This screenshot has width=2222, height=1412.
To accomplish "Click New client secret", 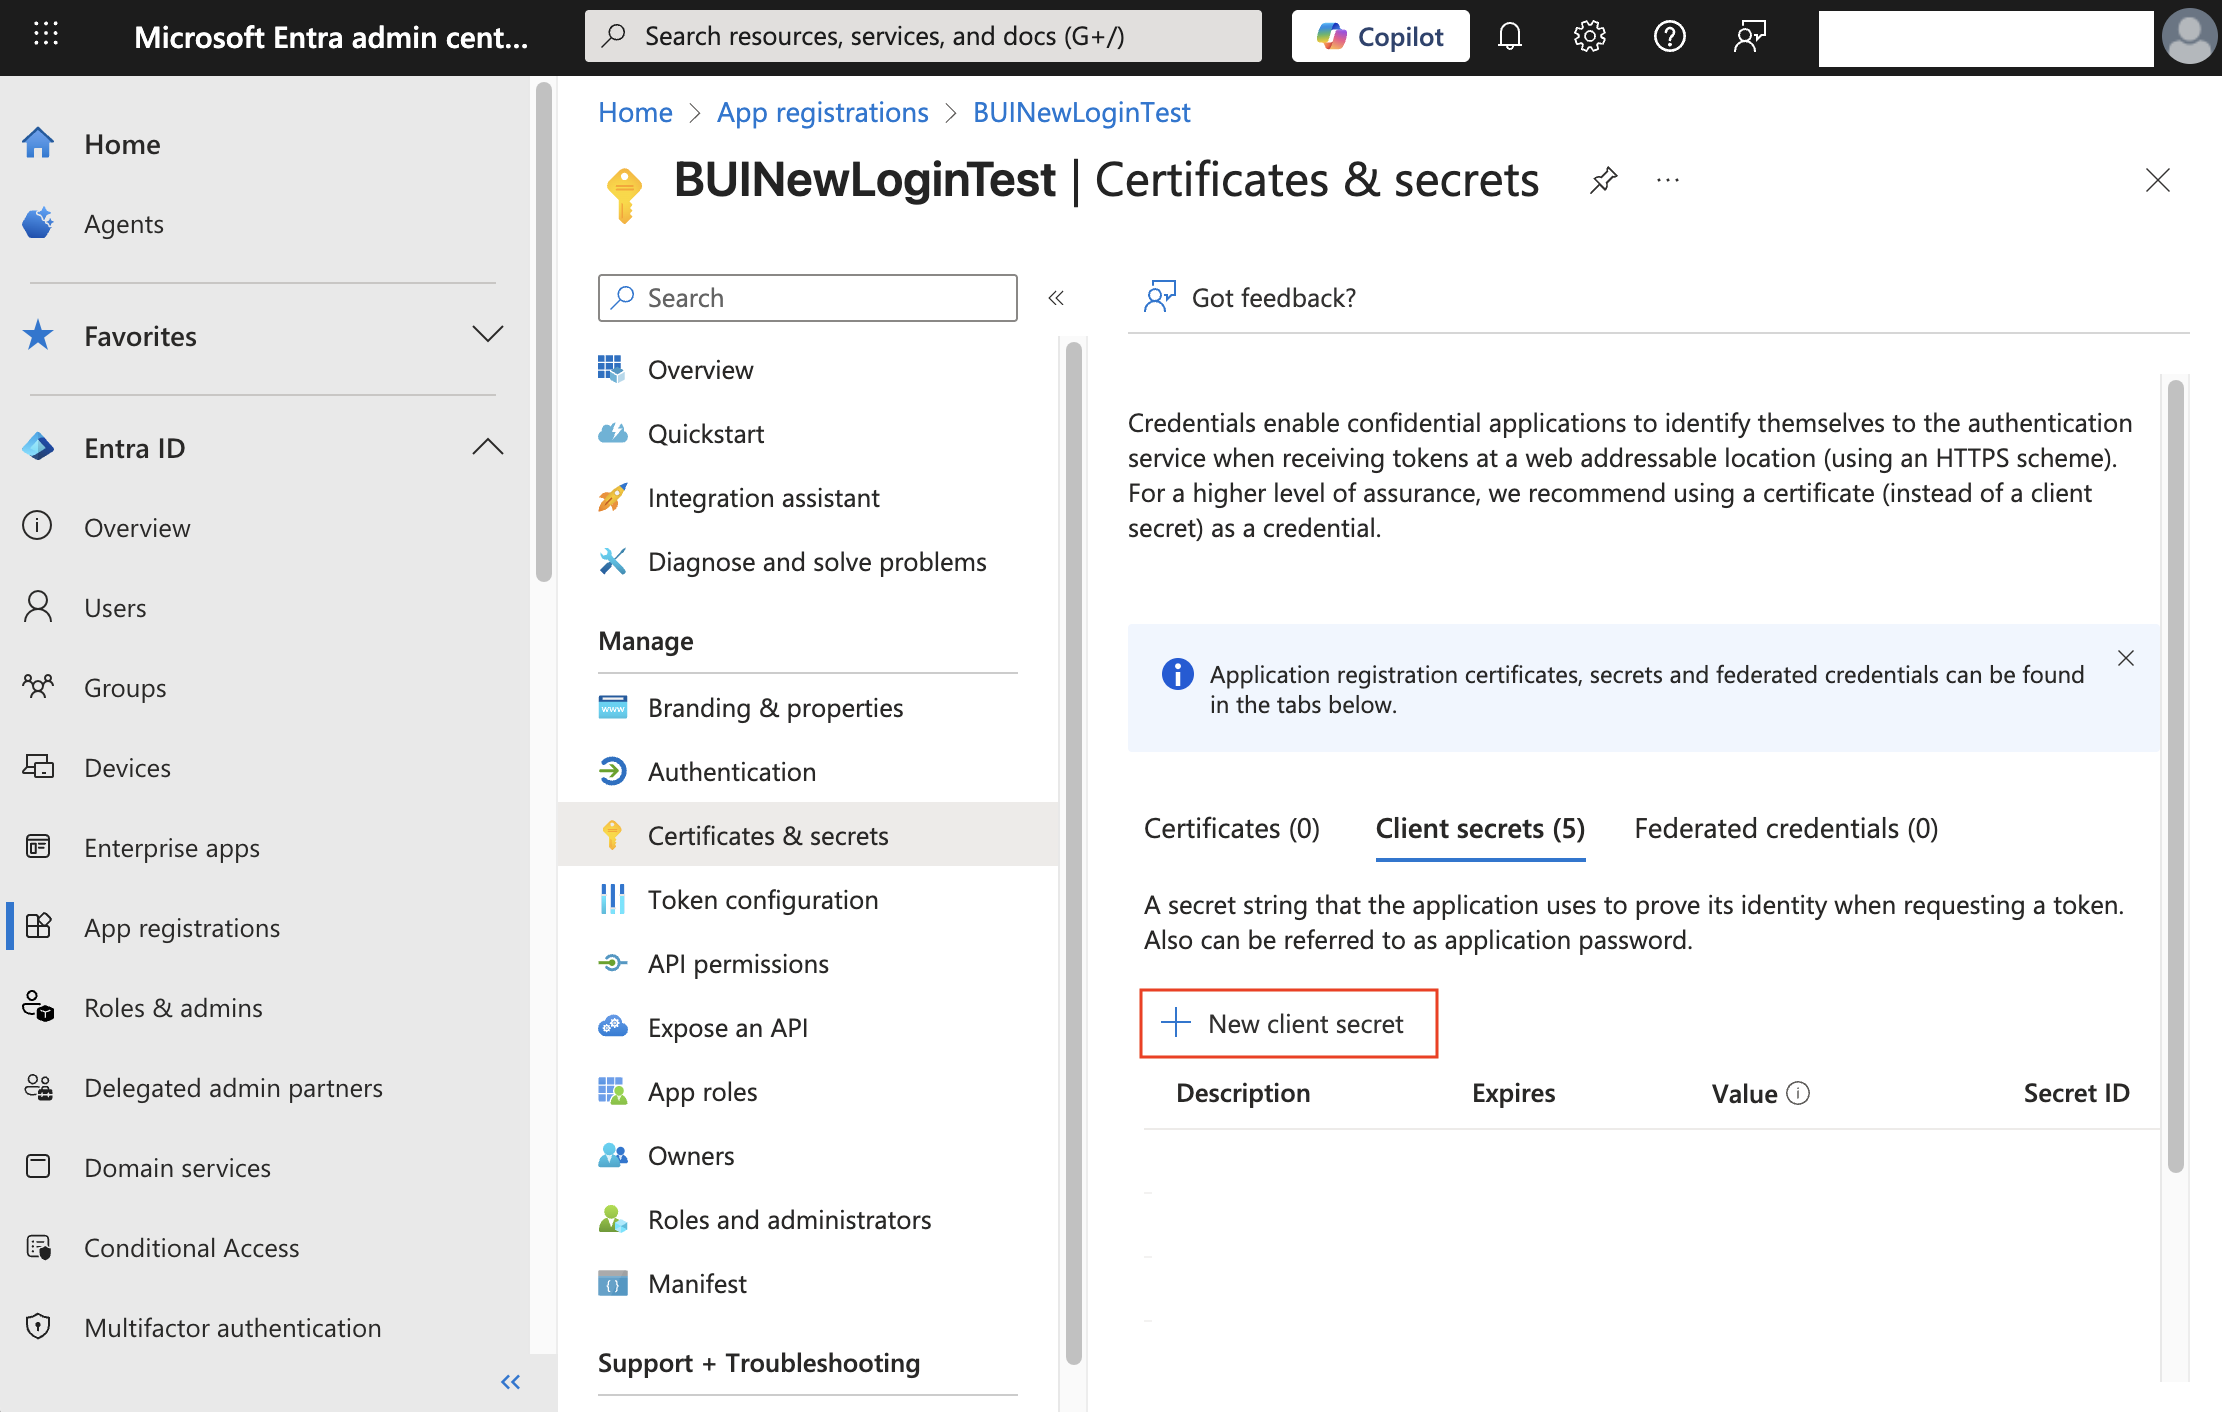I will (1288, 1023).
